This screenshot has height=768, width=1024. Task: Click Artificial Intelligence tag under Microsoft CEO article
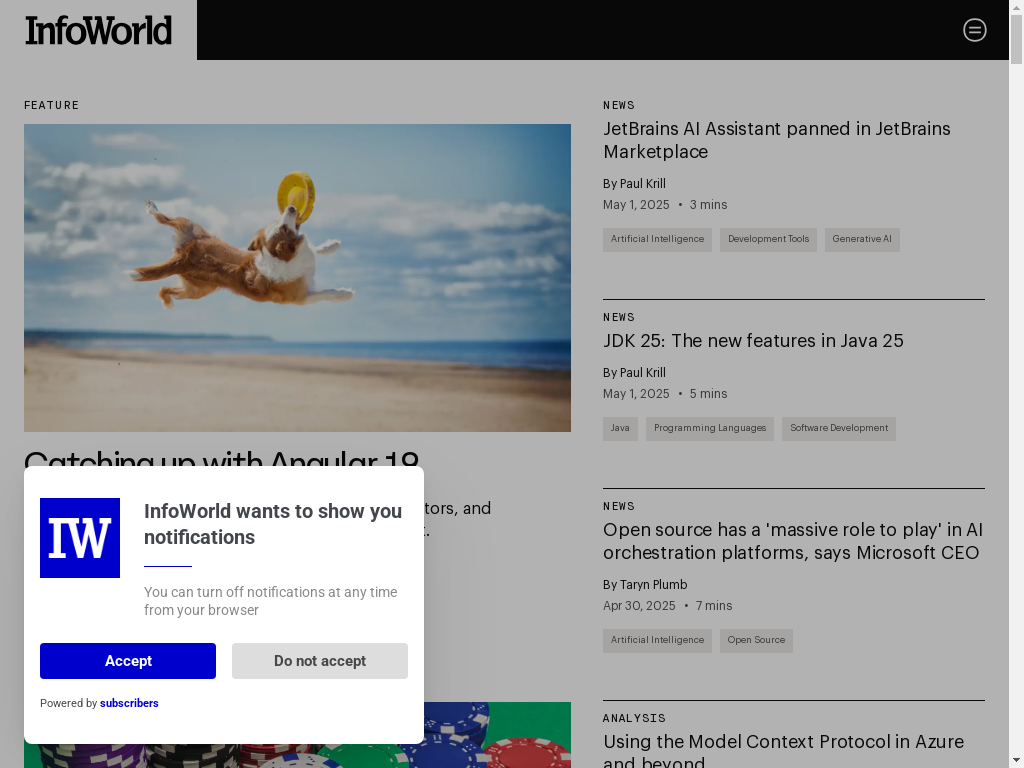[x=657, y=641]
